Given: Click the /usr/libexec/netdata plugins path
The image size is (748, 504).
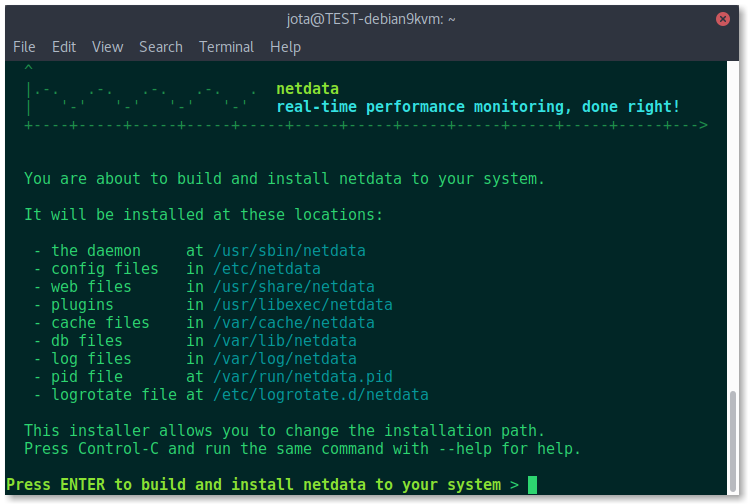Looking at the screenshot, I should 303,305.
